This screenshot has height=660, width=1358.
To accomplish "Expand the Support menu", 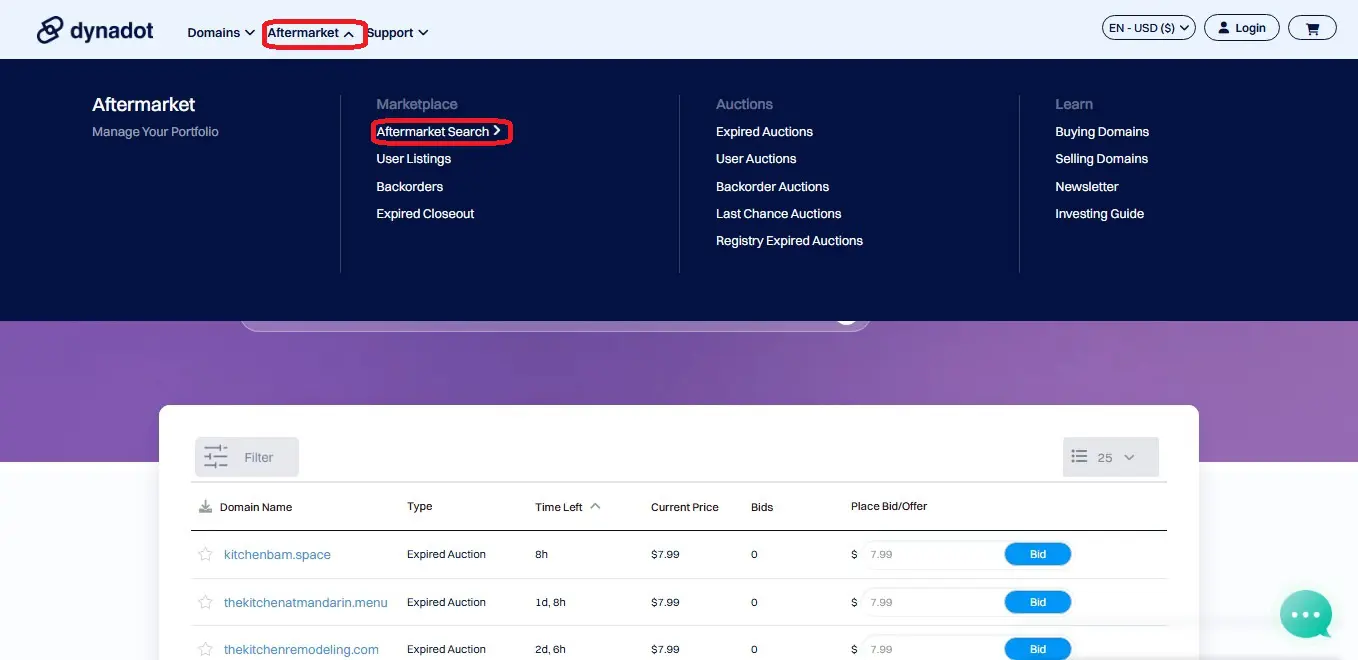I will point(397,33).
